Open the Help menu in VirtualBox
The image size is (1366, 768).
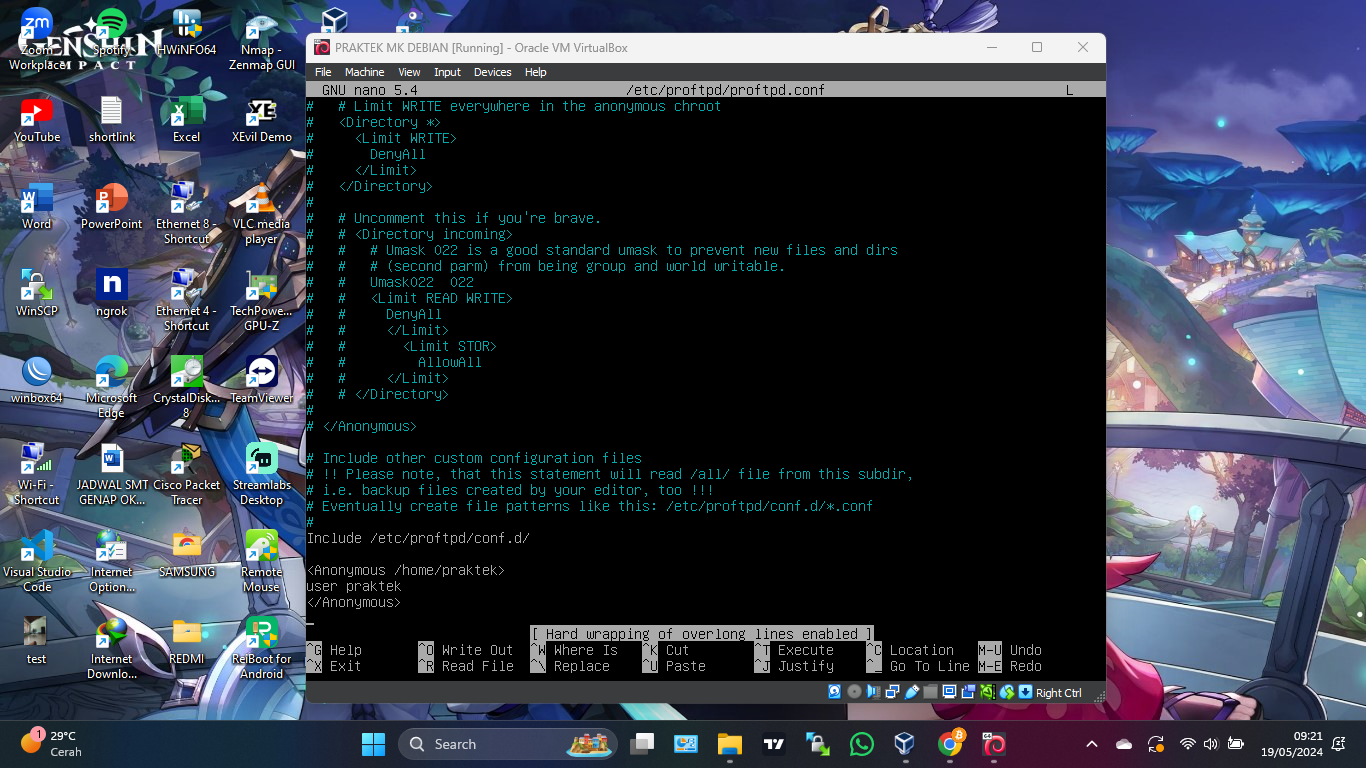pyautogui.click(x=536, y=72)
